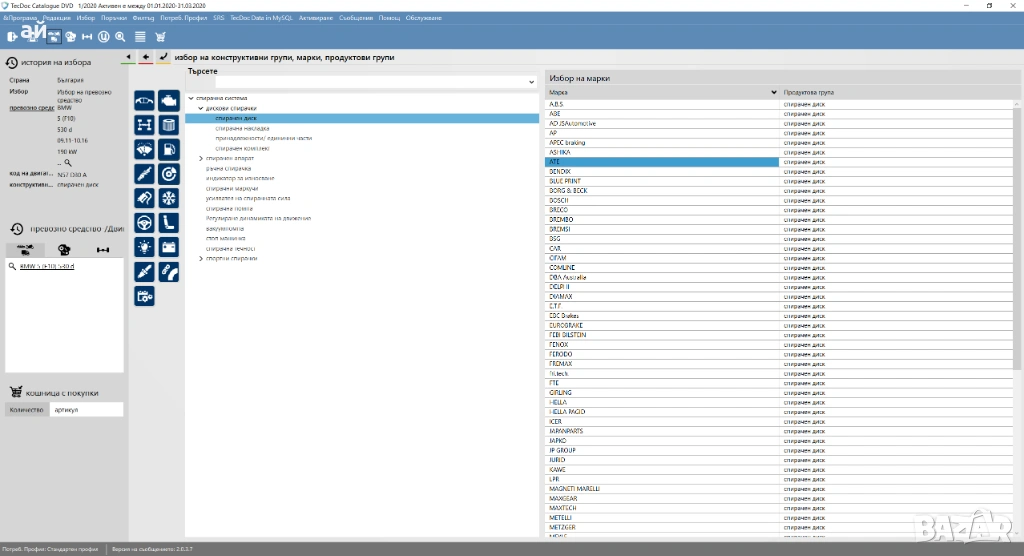This screenshot has width=1024, height=556.
Task: Expand the 'спирачен апарат' tree node
Action: [201, 158]
